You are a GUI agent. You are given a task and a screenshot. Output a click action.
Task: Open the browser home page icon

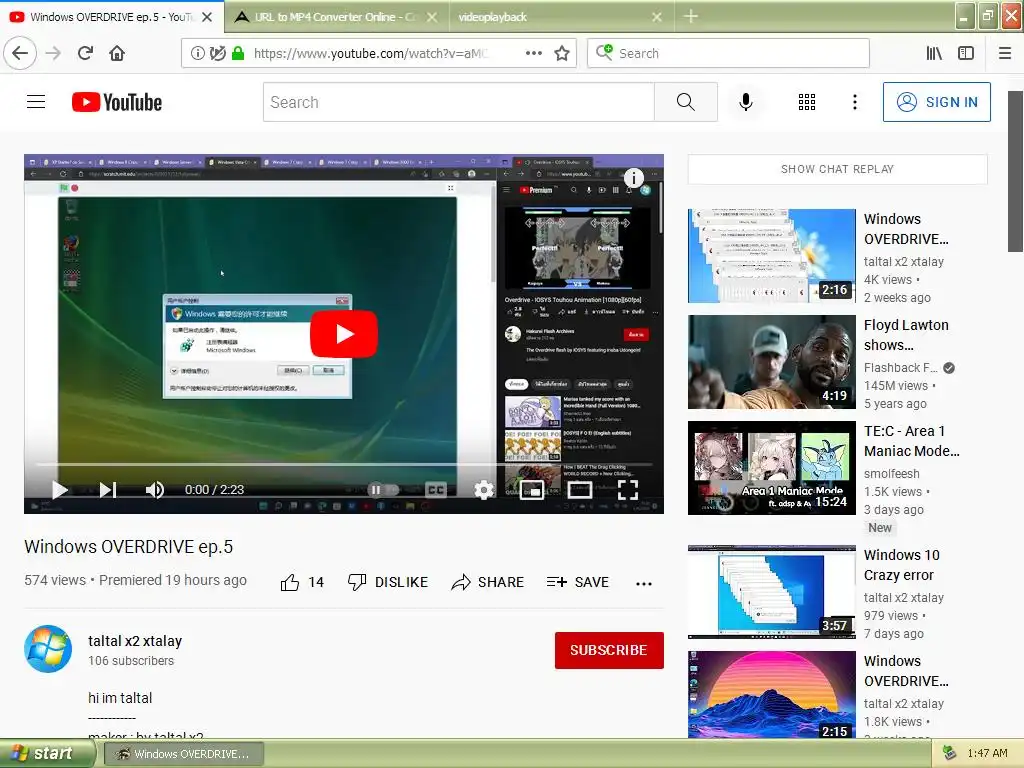point(117,53)
